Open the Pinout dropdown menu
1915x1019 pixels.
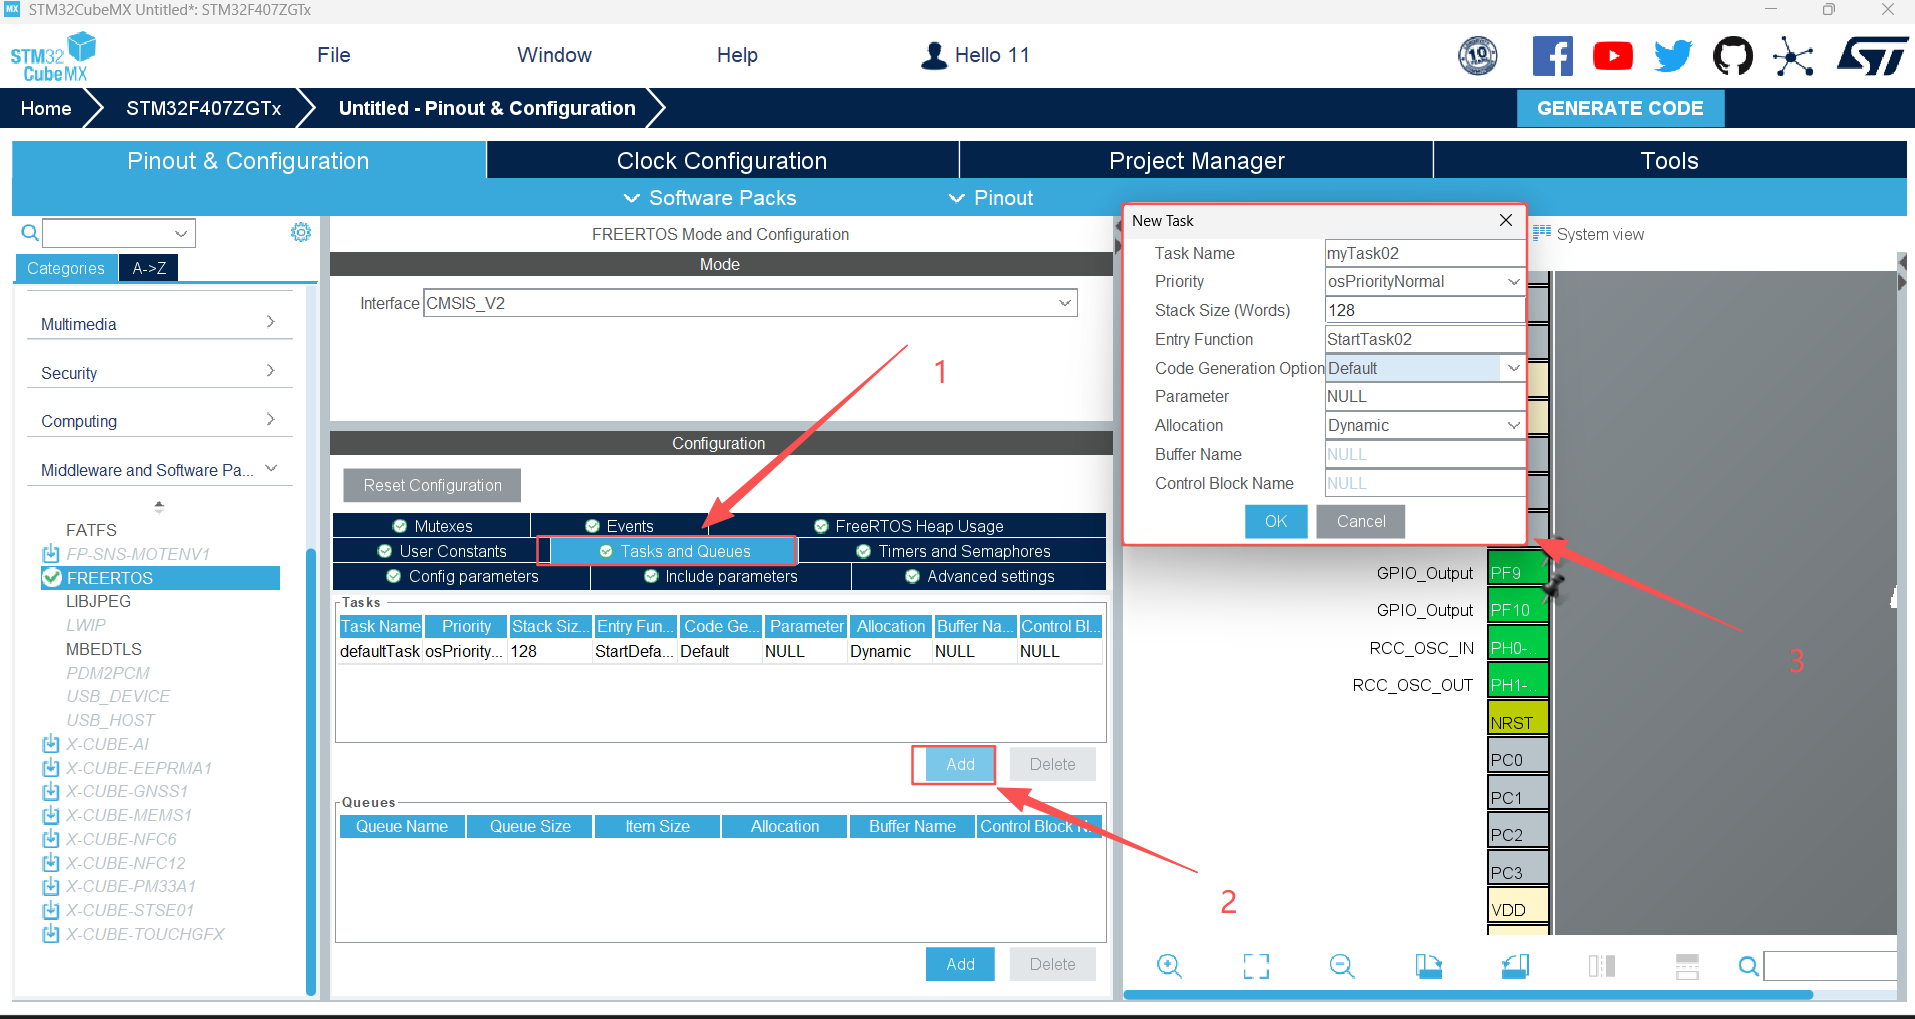(x=991, y=198)
